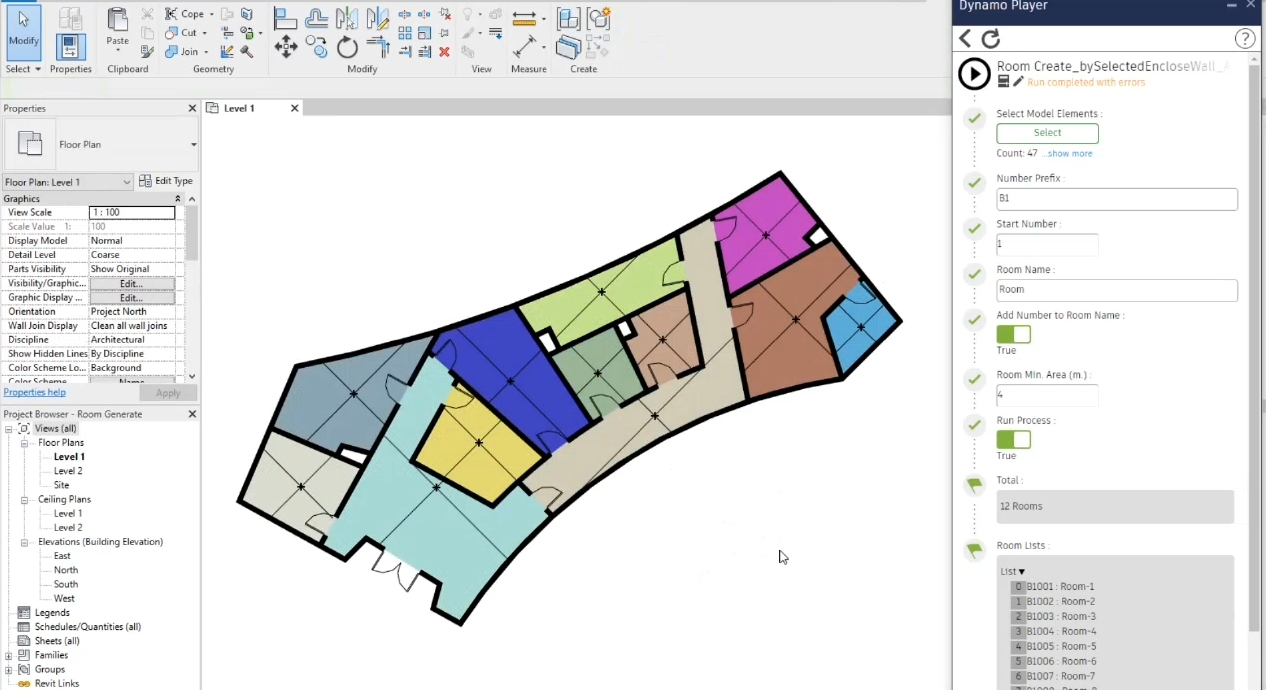This screenshot has width=1266, height=690.
Task: Click the Delete red X icon
Action: tap(444, 52)
